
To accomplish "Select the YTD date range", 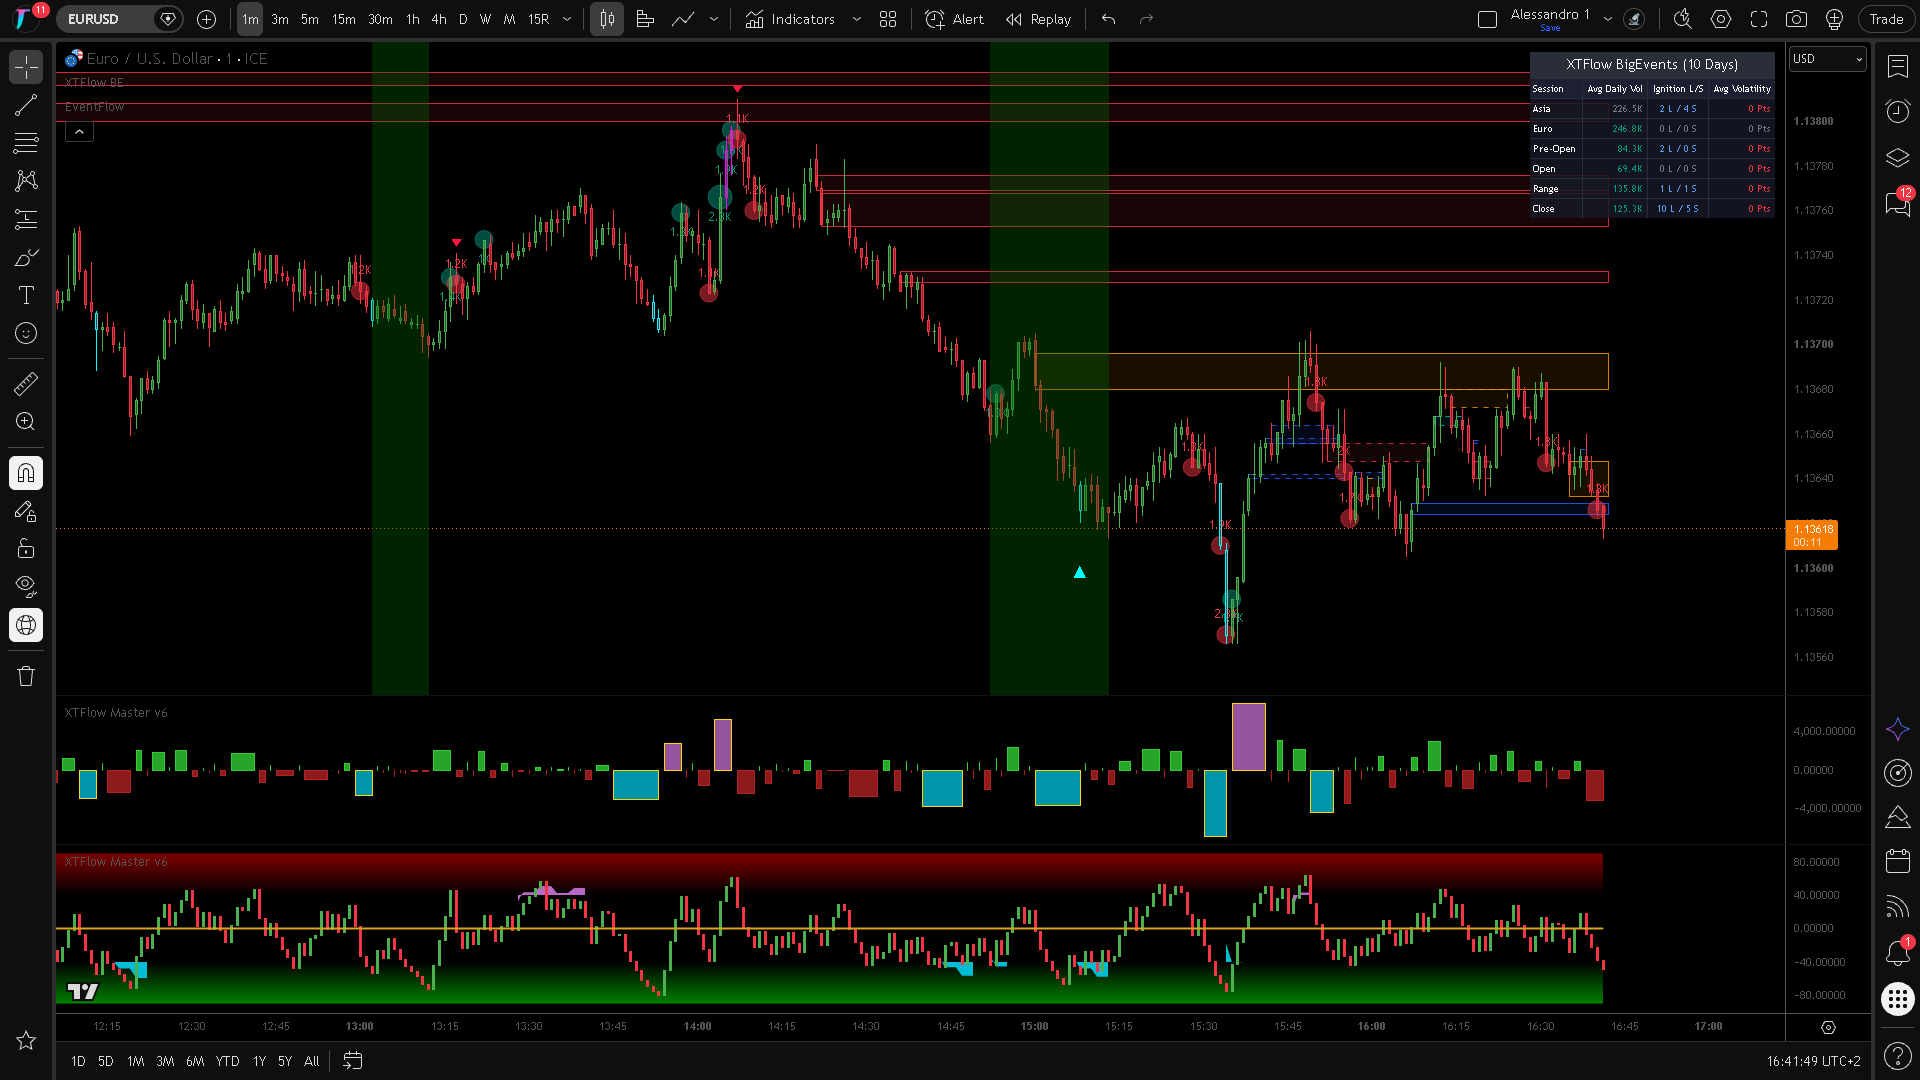I will [x=227, y=1061].
